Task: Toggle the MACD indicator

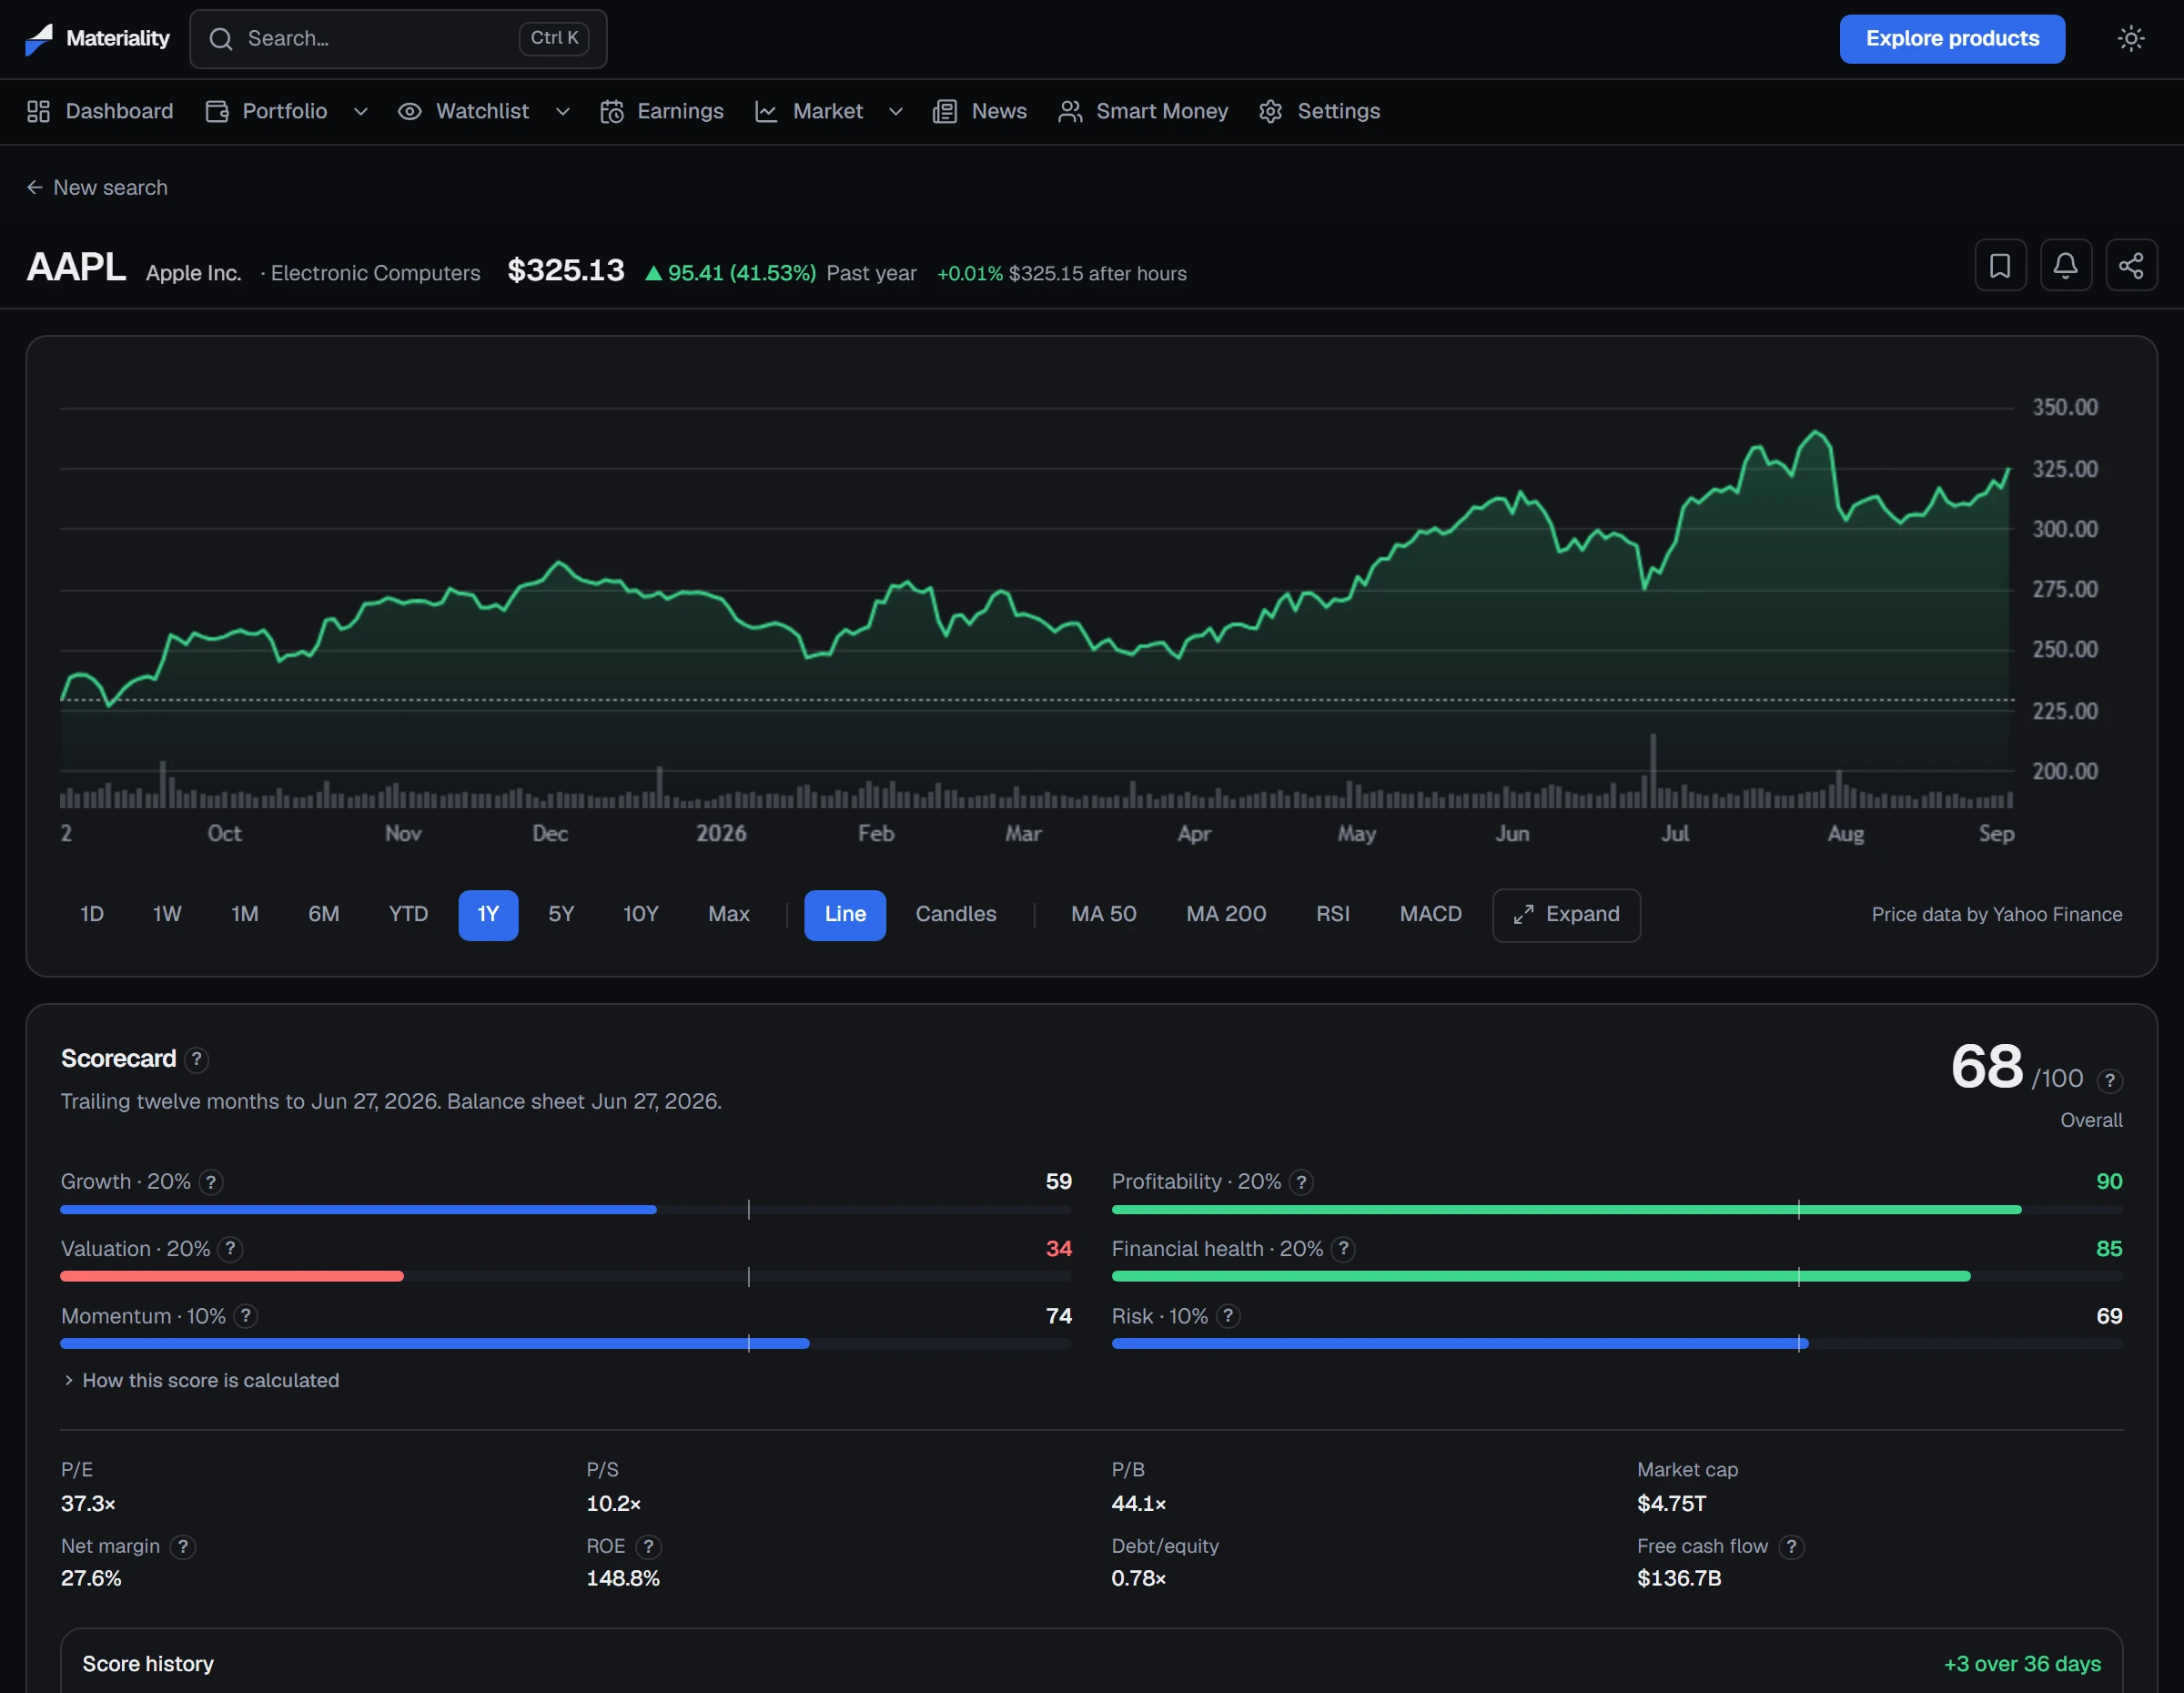Action: click(x=1431, y=915)
